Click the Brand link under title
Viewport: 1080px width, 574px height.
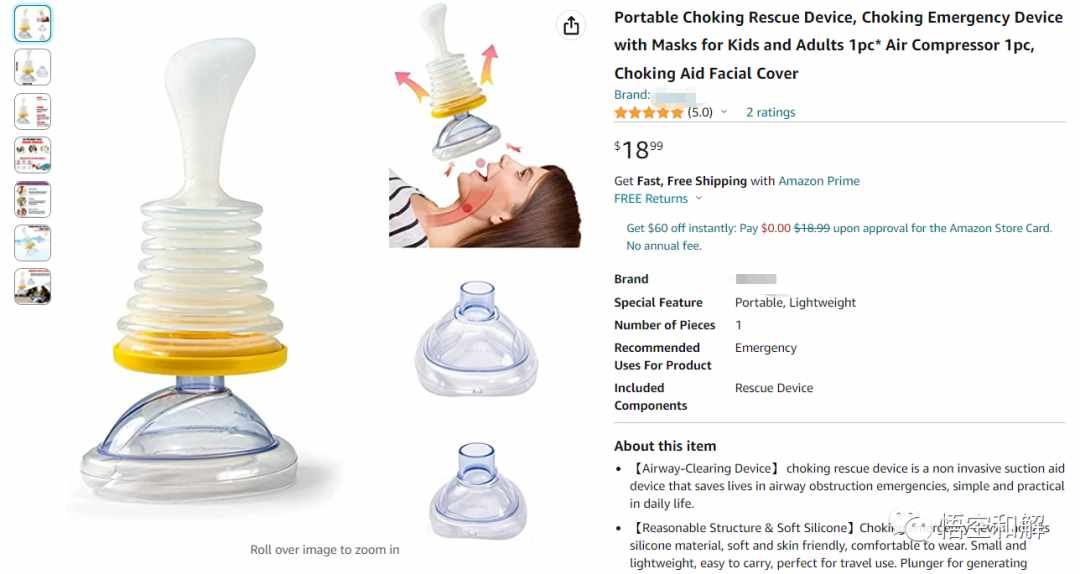[x=654, y=95]
